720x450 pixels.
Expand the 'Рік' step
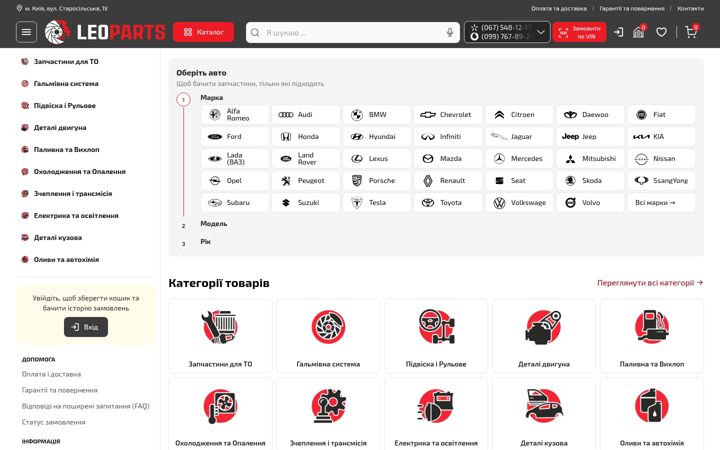pyautogui.click(x=205, y=242)
